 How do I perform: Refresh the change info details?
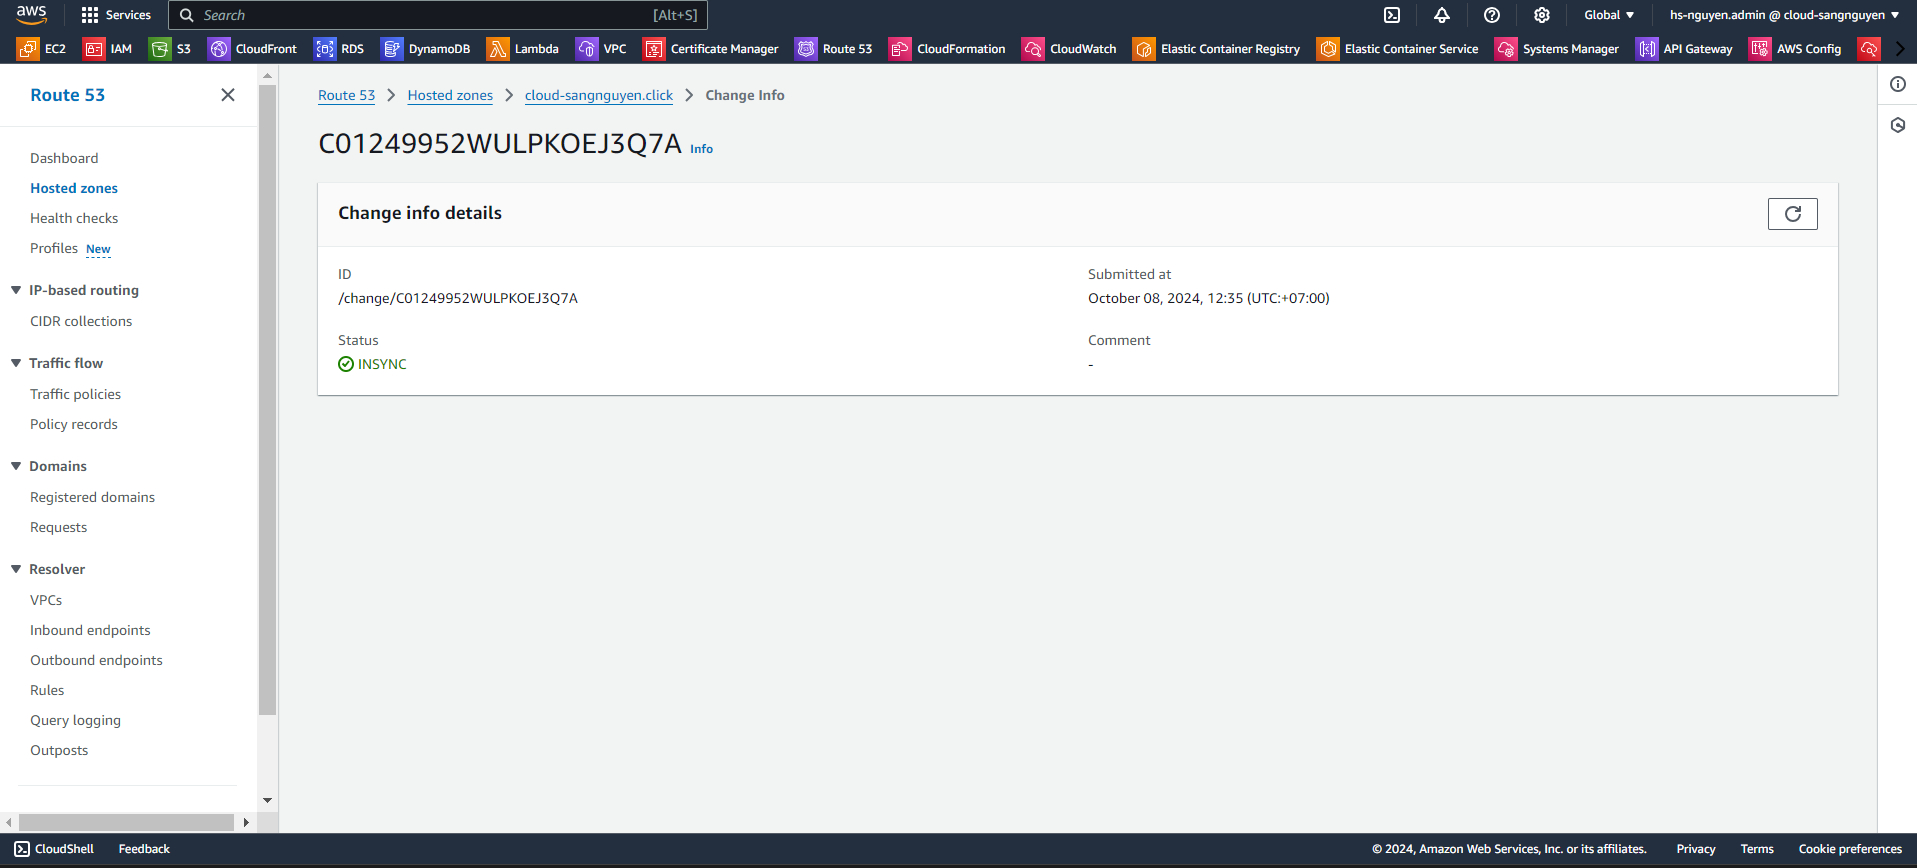point(1792,214)
